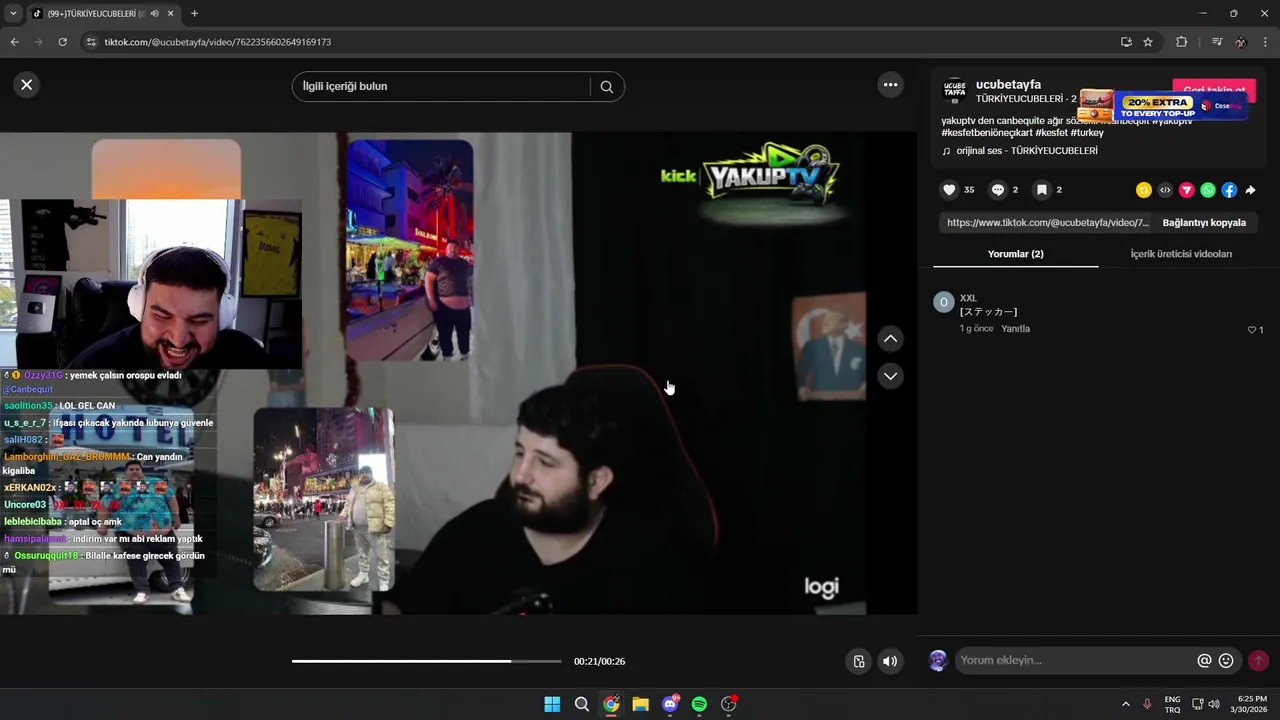Click the video URL text box
1280x720 pixels.
1046,223
